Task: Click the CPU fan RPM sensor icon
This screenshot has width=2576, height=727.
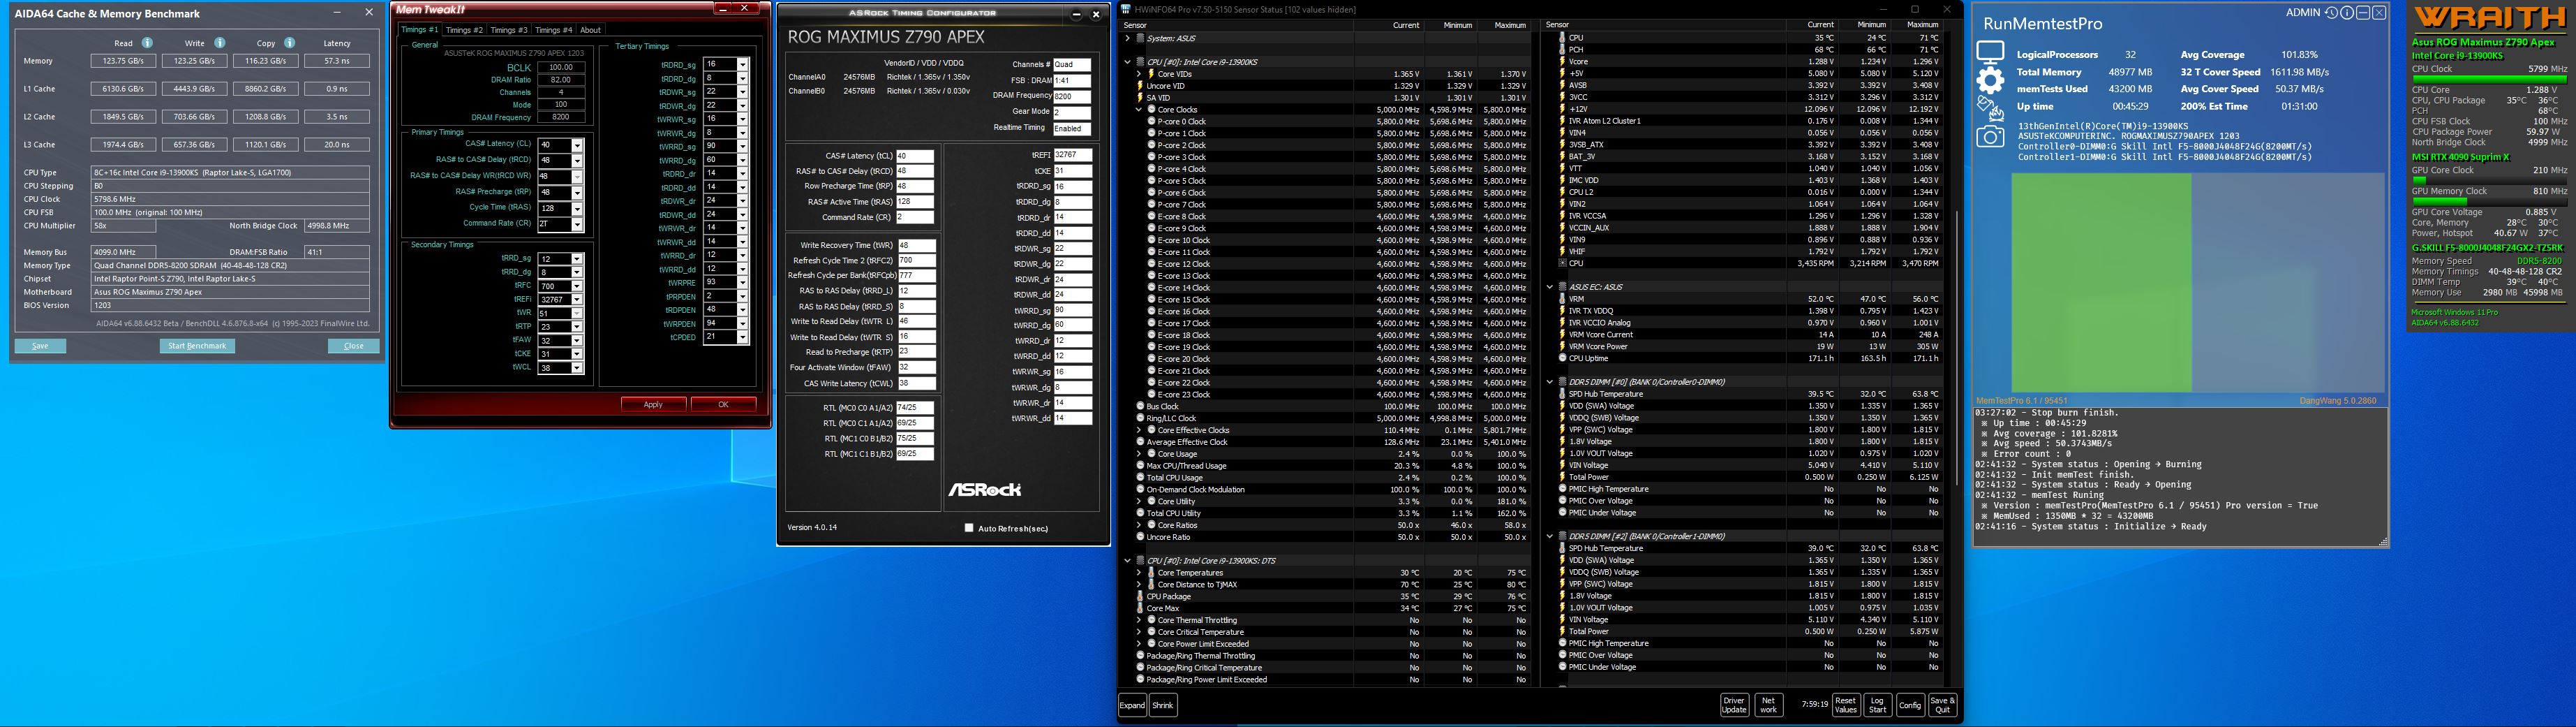Action: (x=1563, y=264)
